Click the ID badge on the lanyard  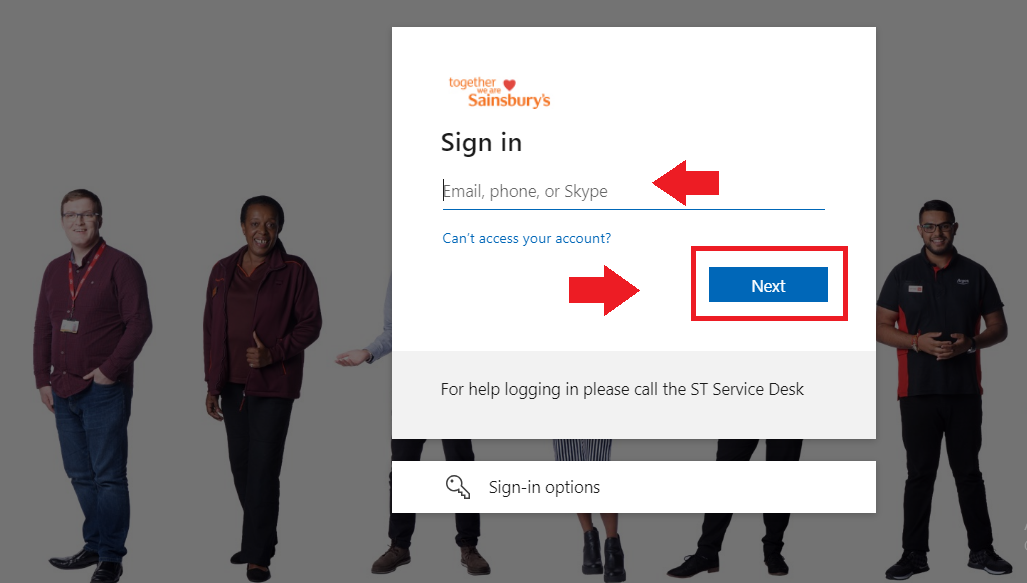click(69, 325)
